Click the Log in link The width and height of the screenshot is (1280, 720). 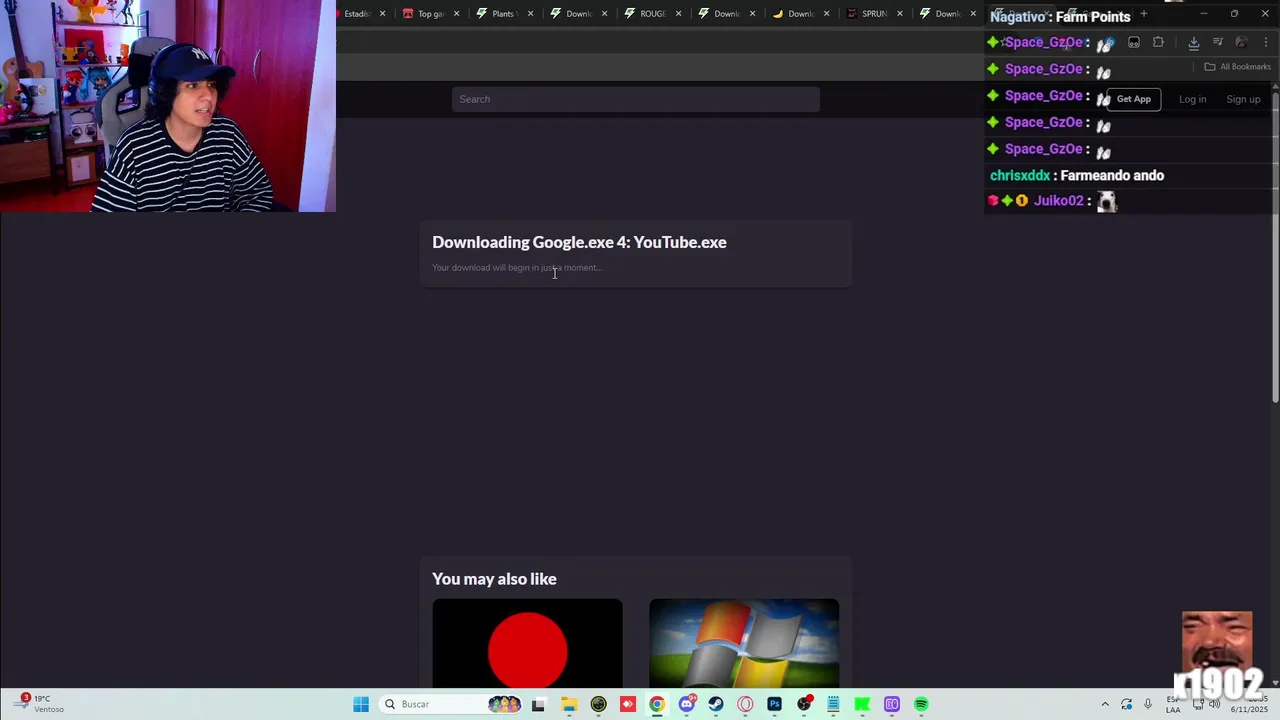[x=1192, y=99]
